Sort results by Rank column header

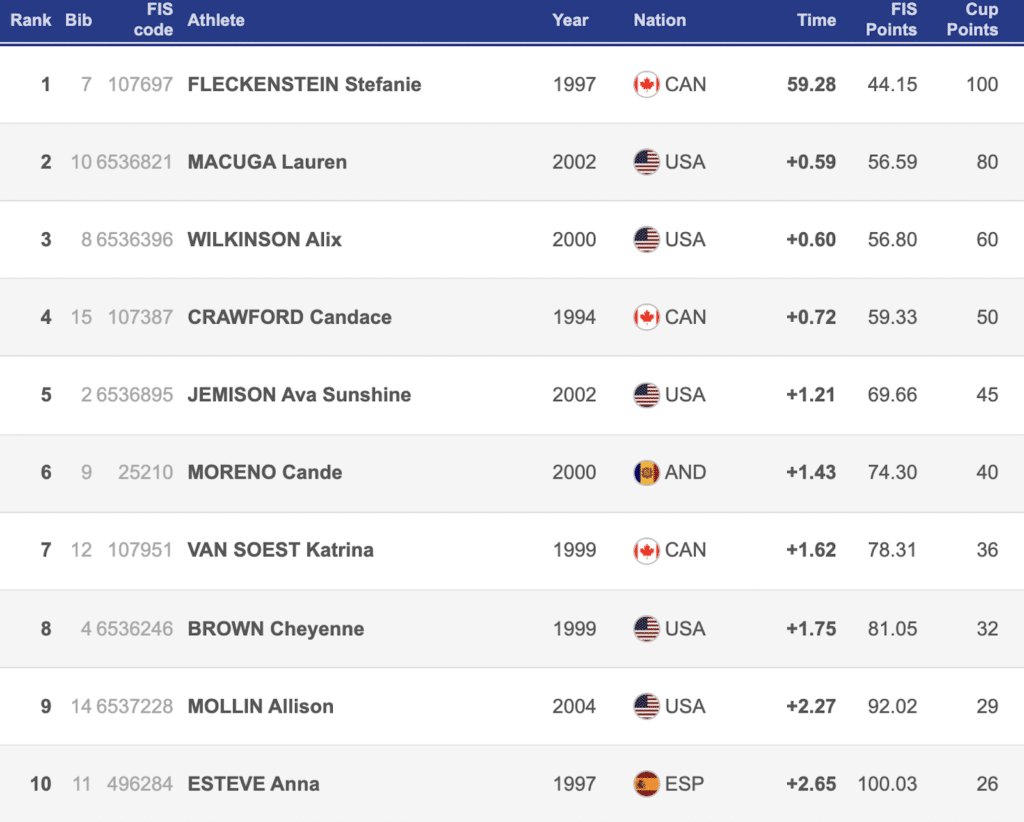tap(31, 20)
